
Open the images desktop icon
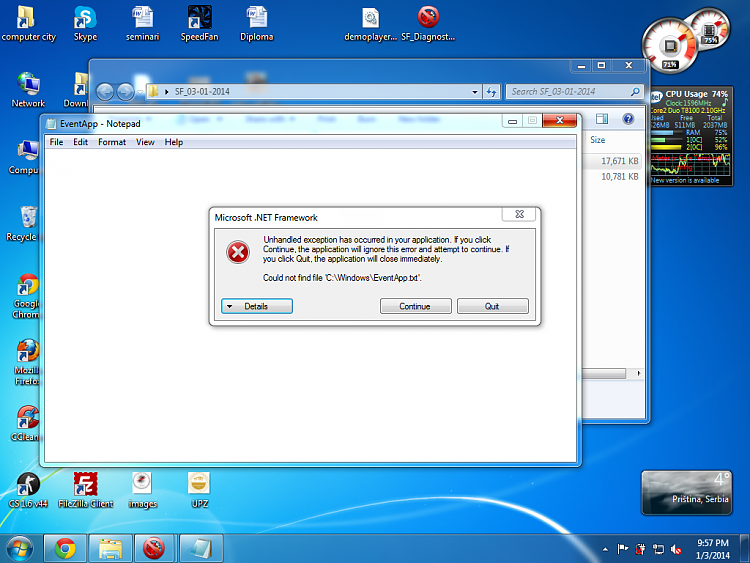point(143,490)
